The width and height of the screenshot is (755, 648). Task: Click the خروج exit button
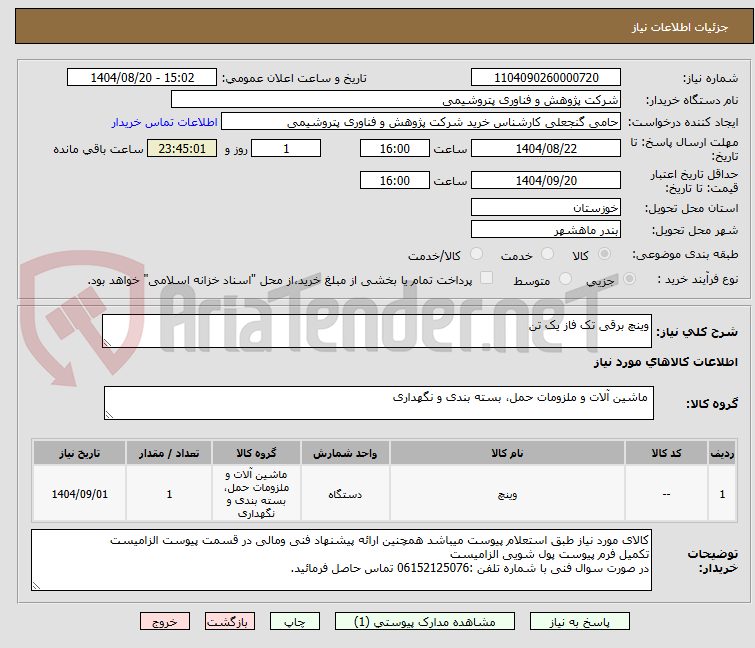(x=165, y=622)
